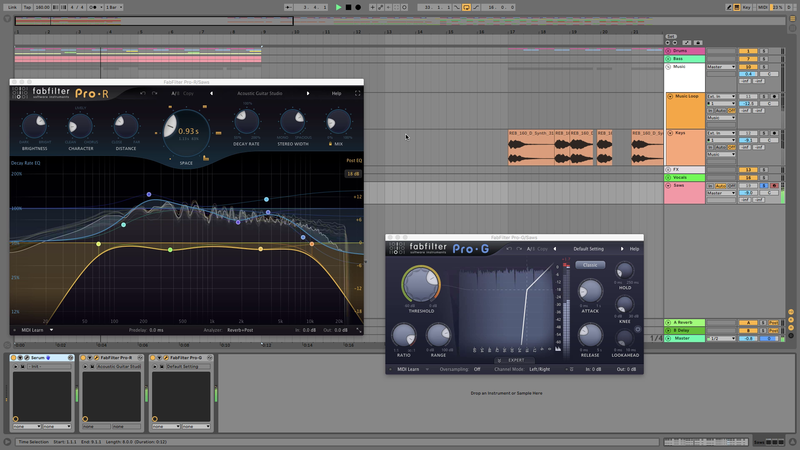Viewport: 800px width, 450px height.
Task: Select previous Pro-R preset with left arrow
Action: (x=212, y=93)
